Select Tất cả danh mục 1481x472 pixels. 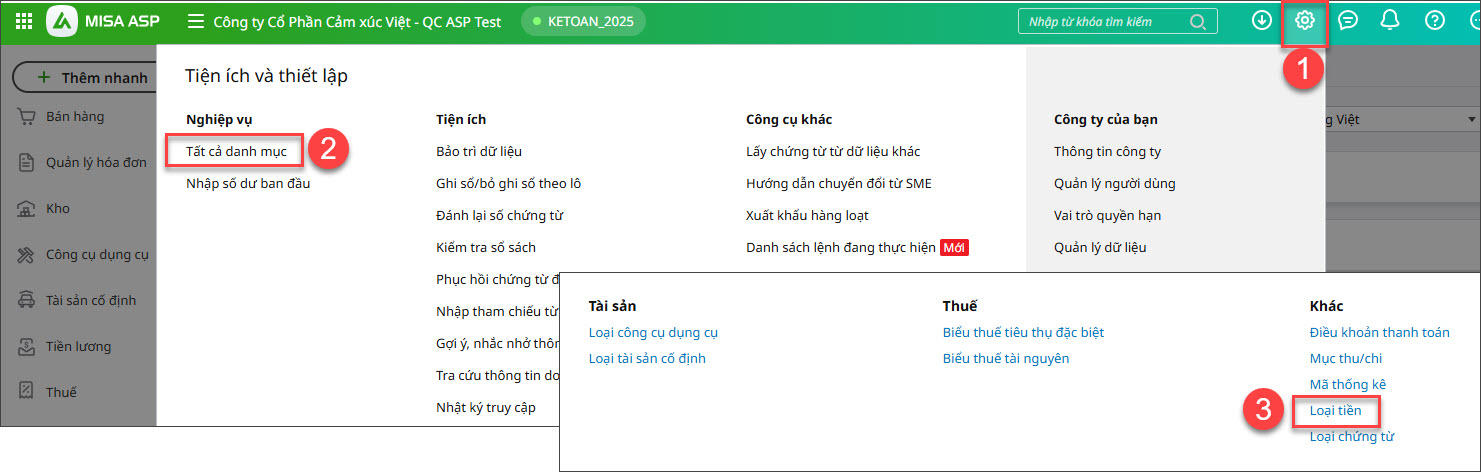(x=236, y=151)
